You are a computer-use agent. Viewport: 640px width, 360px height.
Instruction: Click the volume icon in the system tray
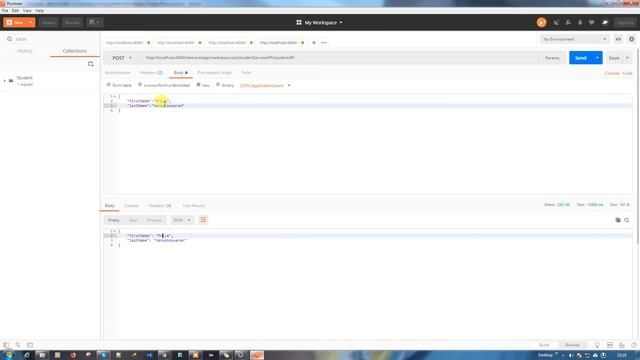click(571, 356)
